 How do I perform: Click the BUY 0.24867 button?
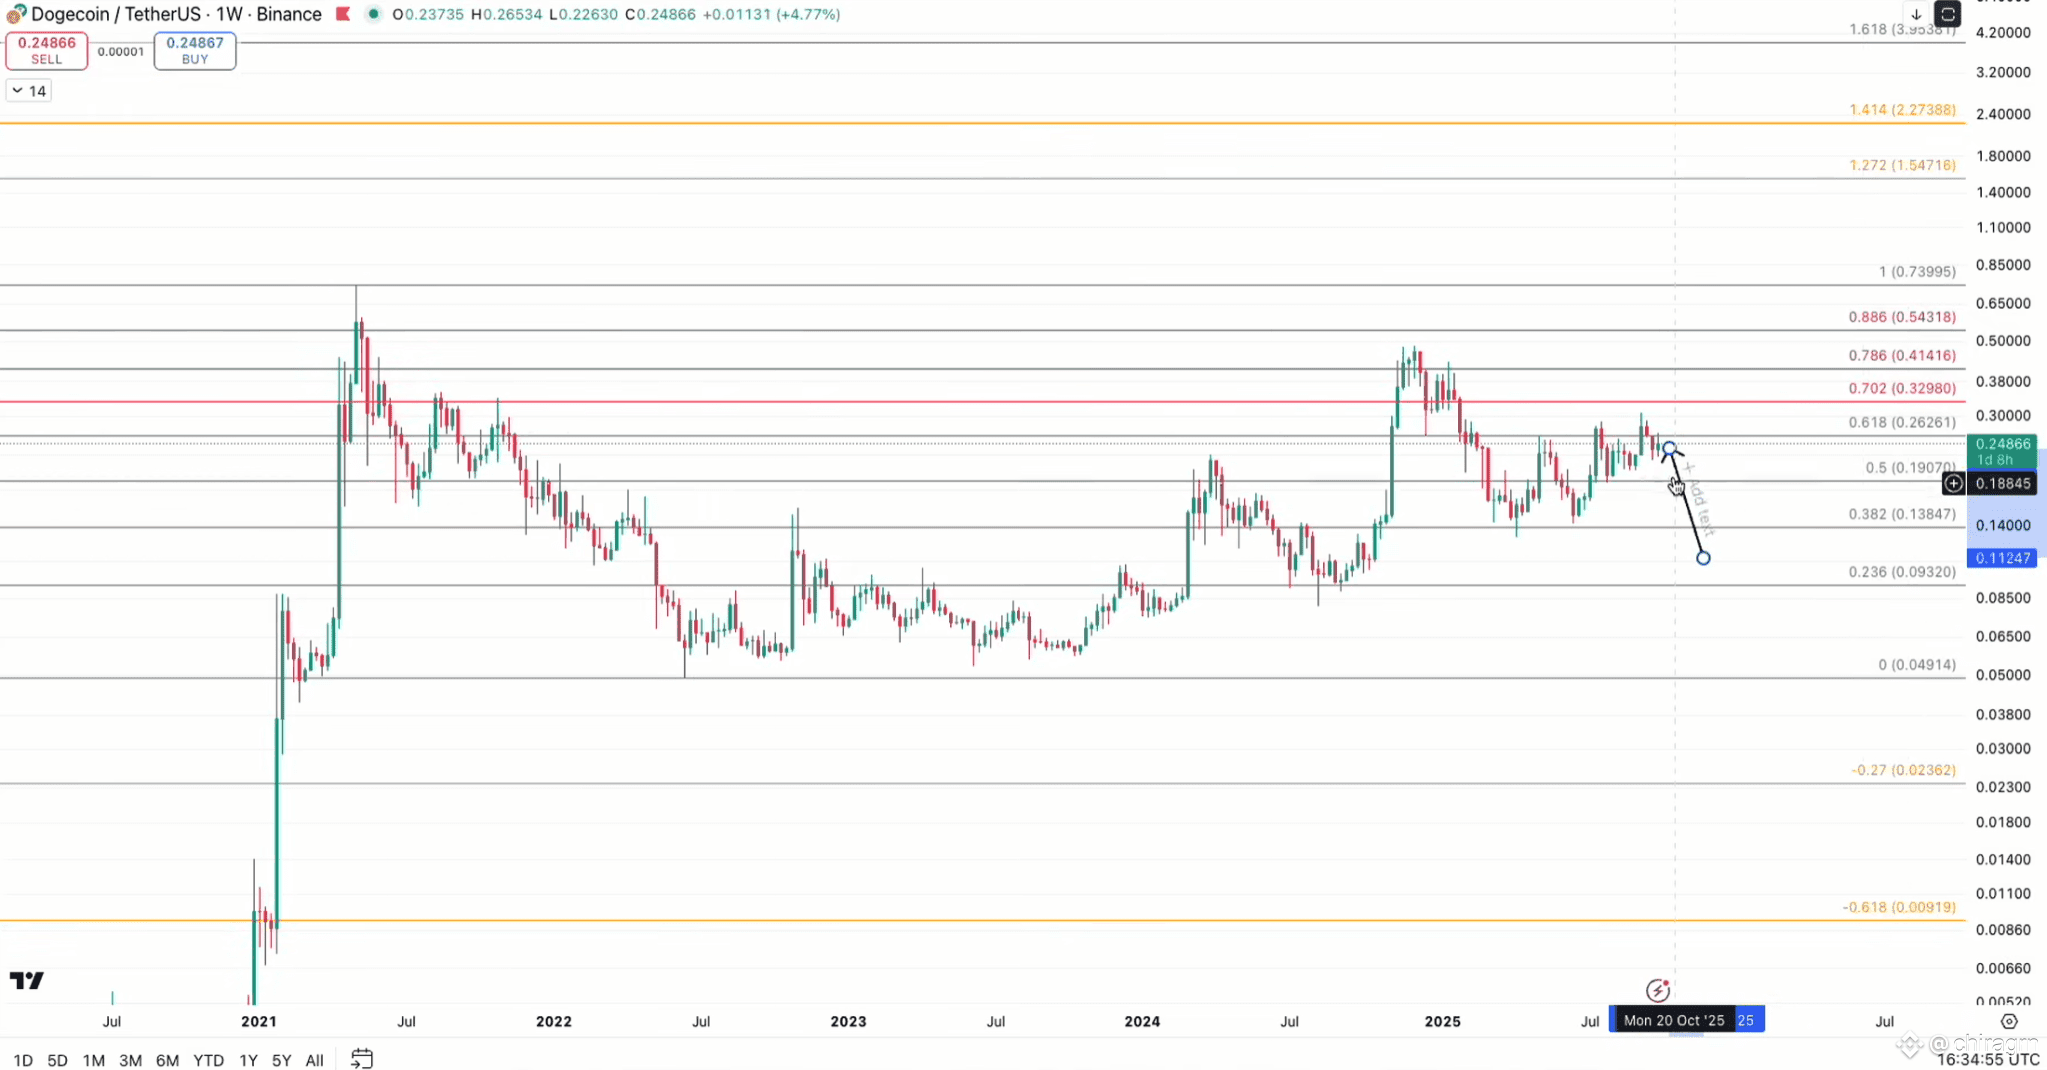(195, 51)
